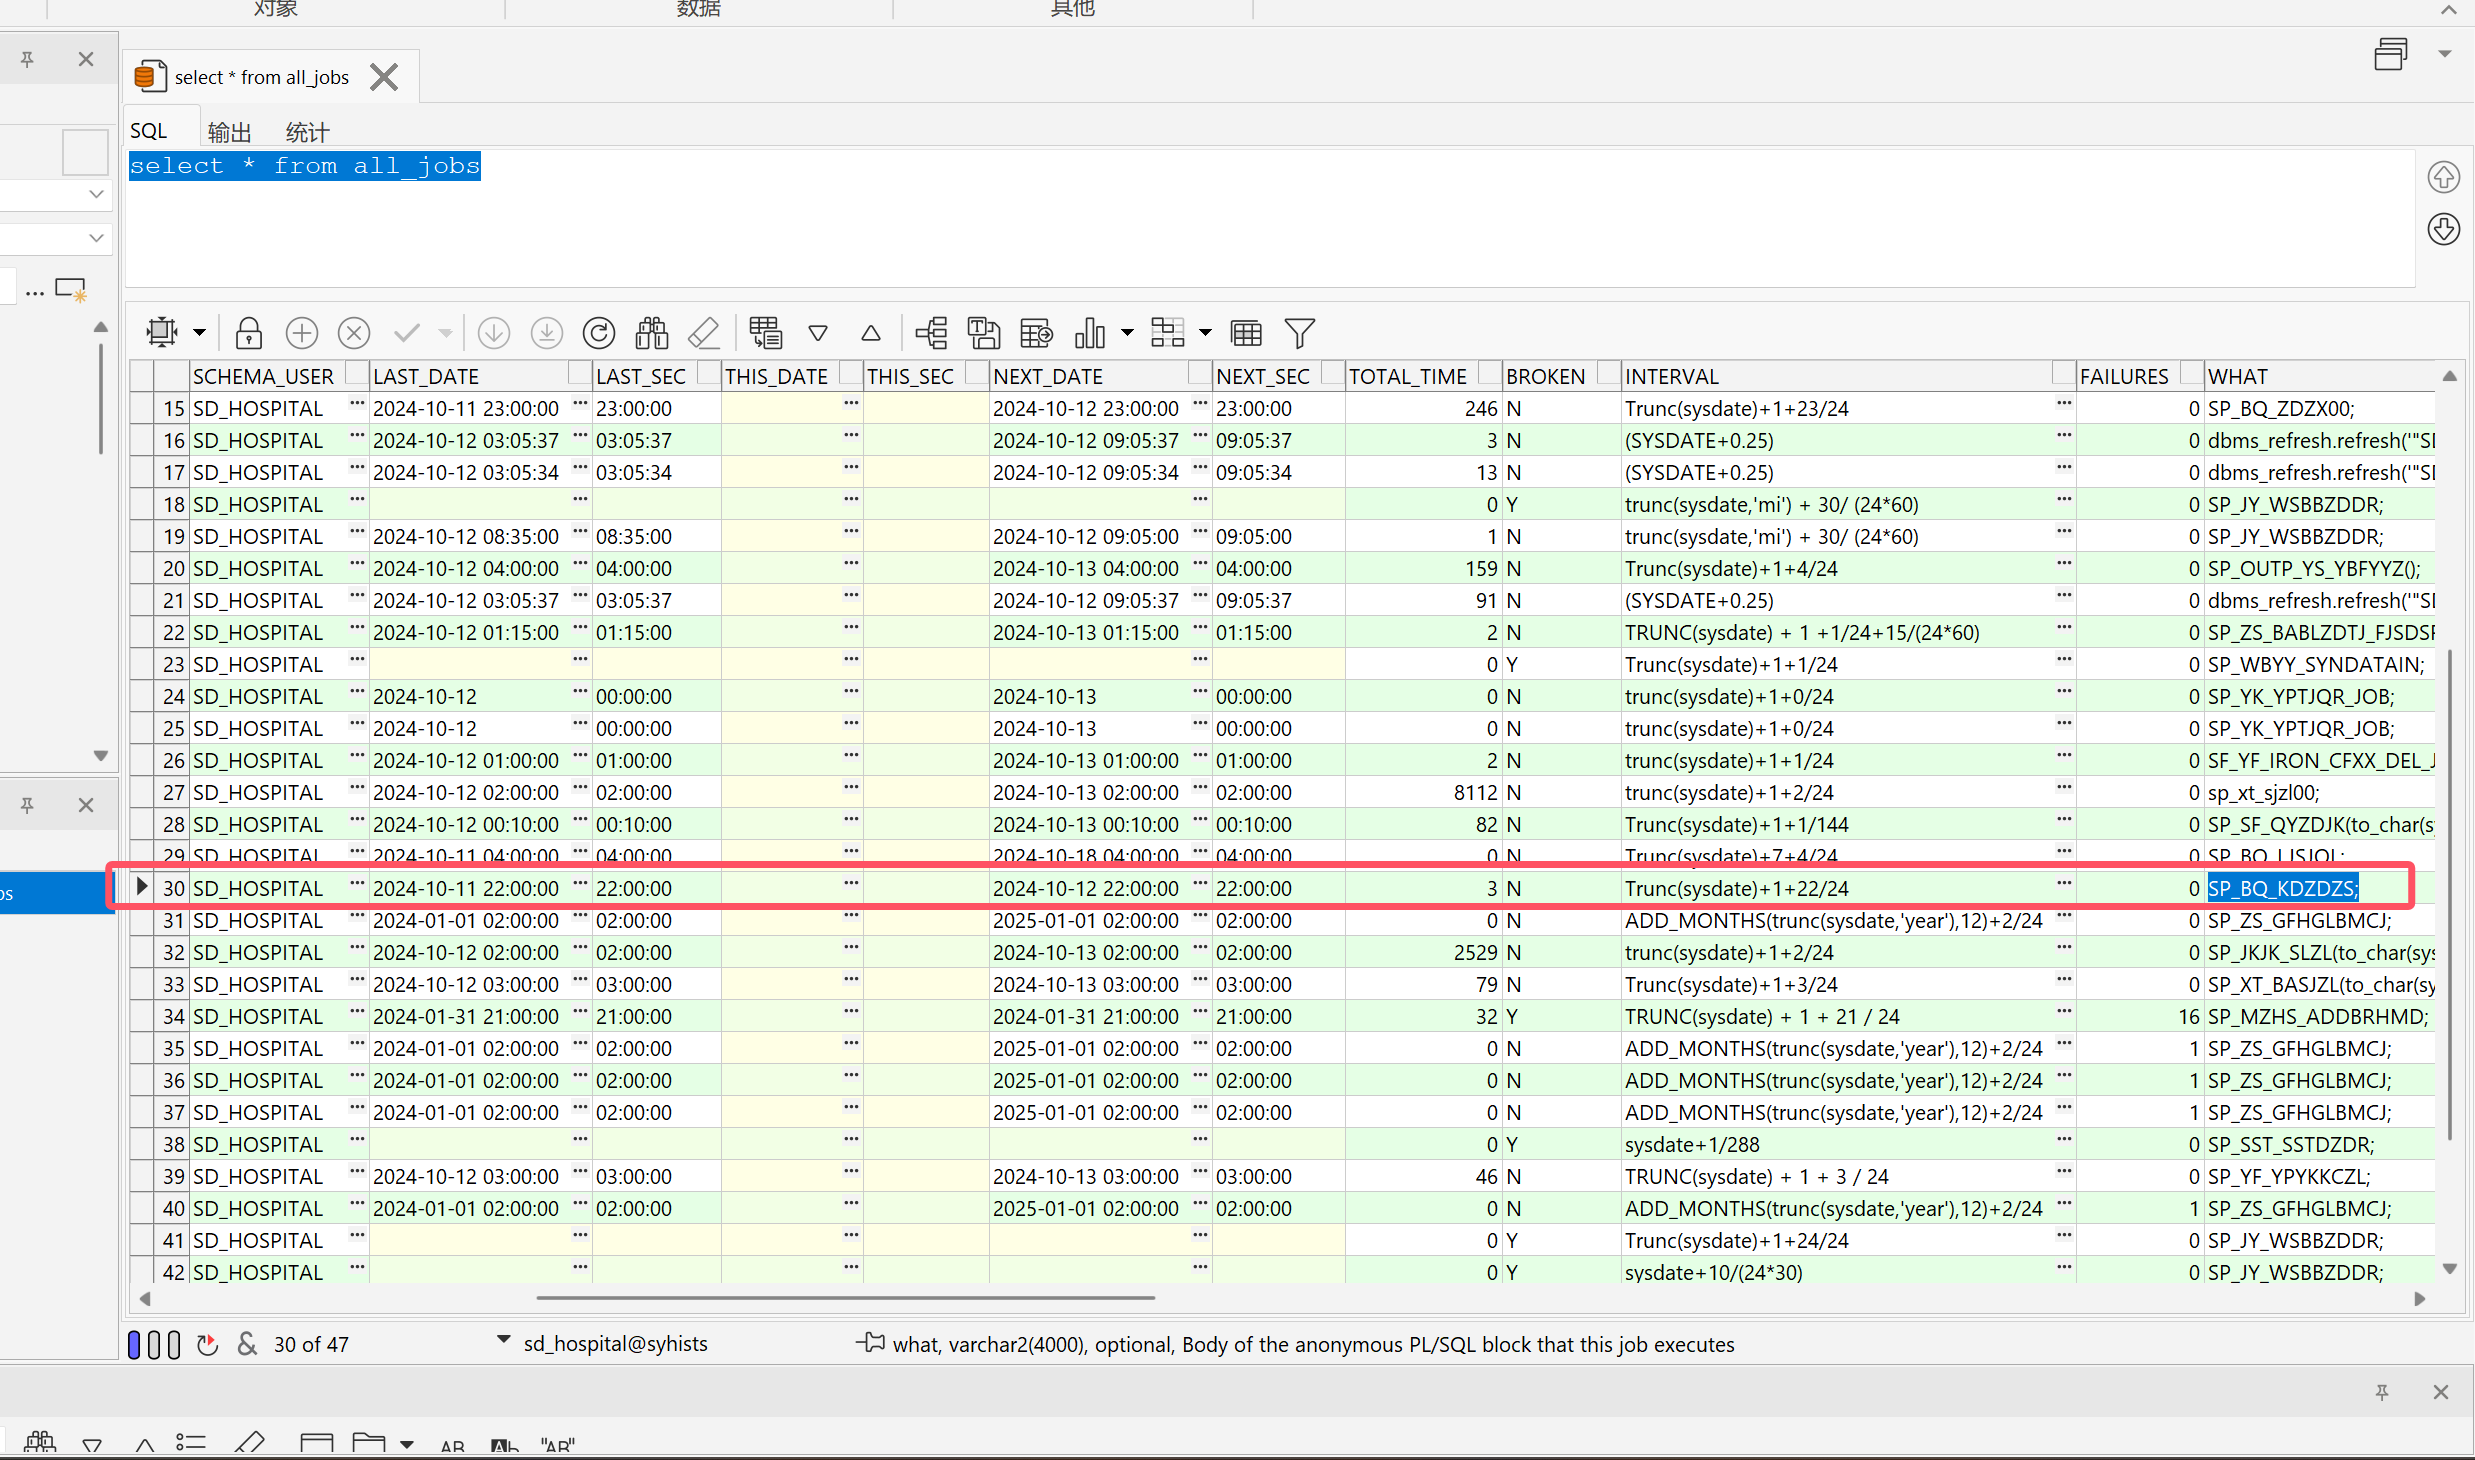Viewport: 2475px width, 1460px height.
Task: Open the find binoculars tool
Action: coord(651,333)
